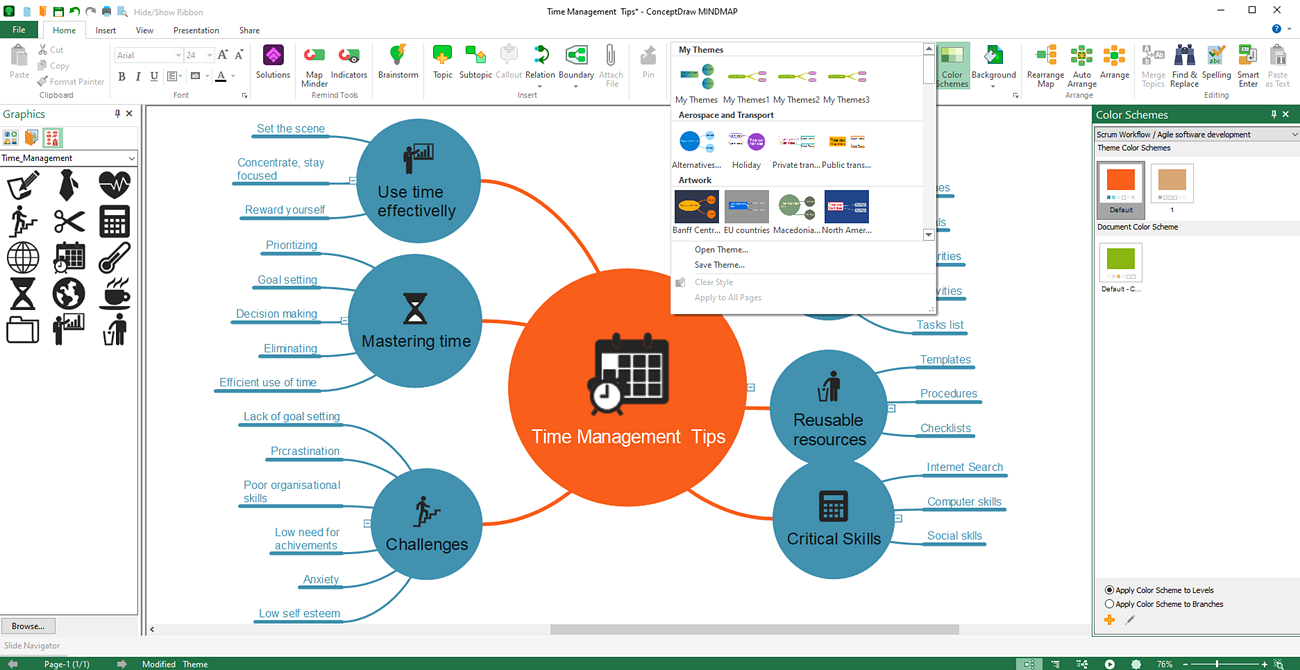Screen dimensions: 1300x670
Task: Toggle Italic formatting
Action: (138, 76)
